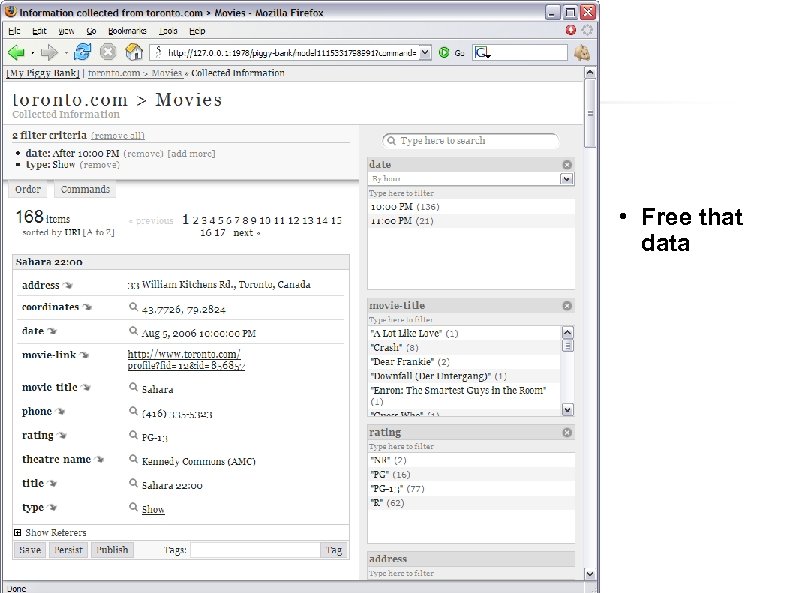Screen dimensions: 791x593
Task: Expand Show Referers section
Action: [18, 532]
